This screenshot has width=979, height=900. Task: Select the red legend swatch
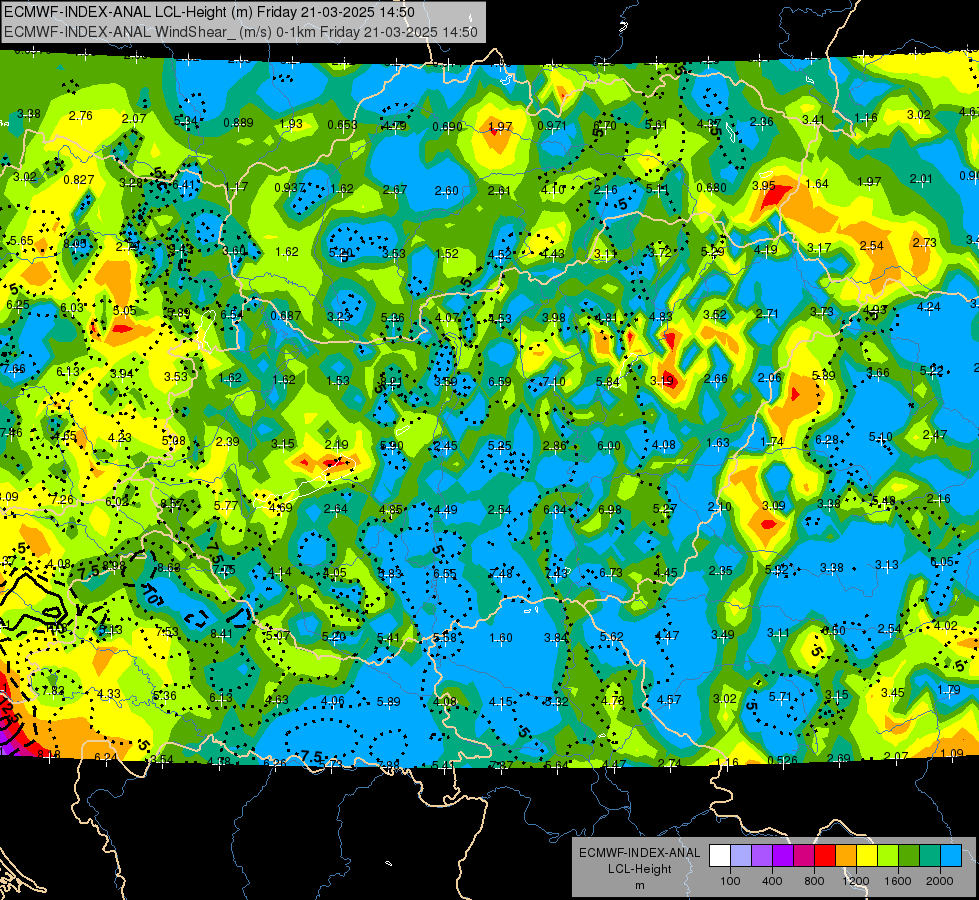(x=825, y=856)
